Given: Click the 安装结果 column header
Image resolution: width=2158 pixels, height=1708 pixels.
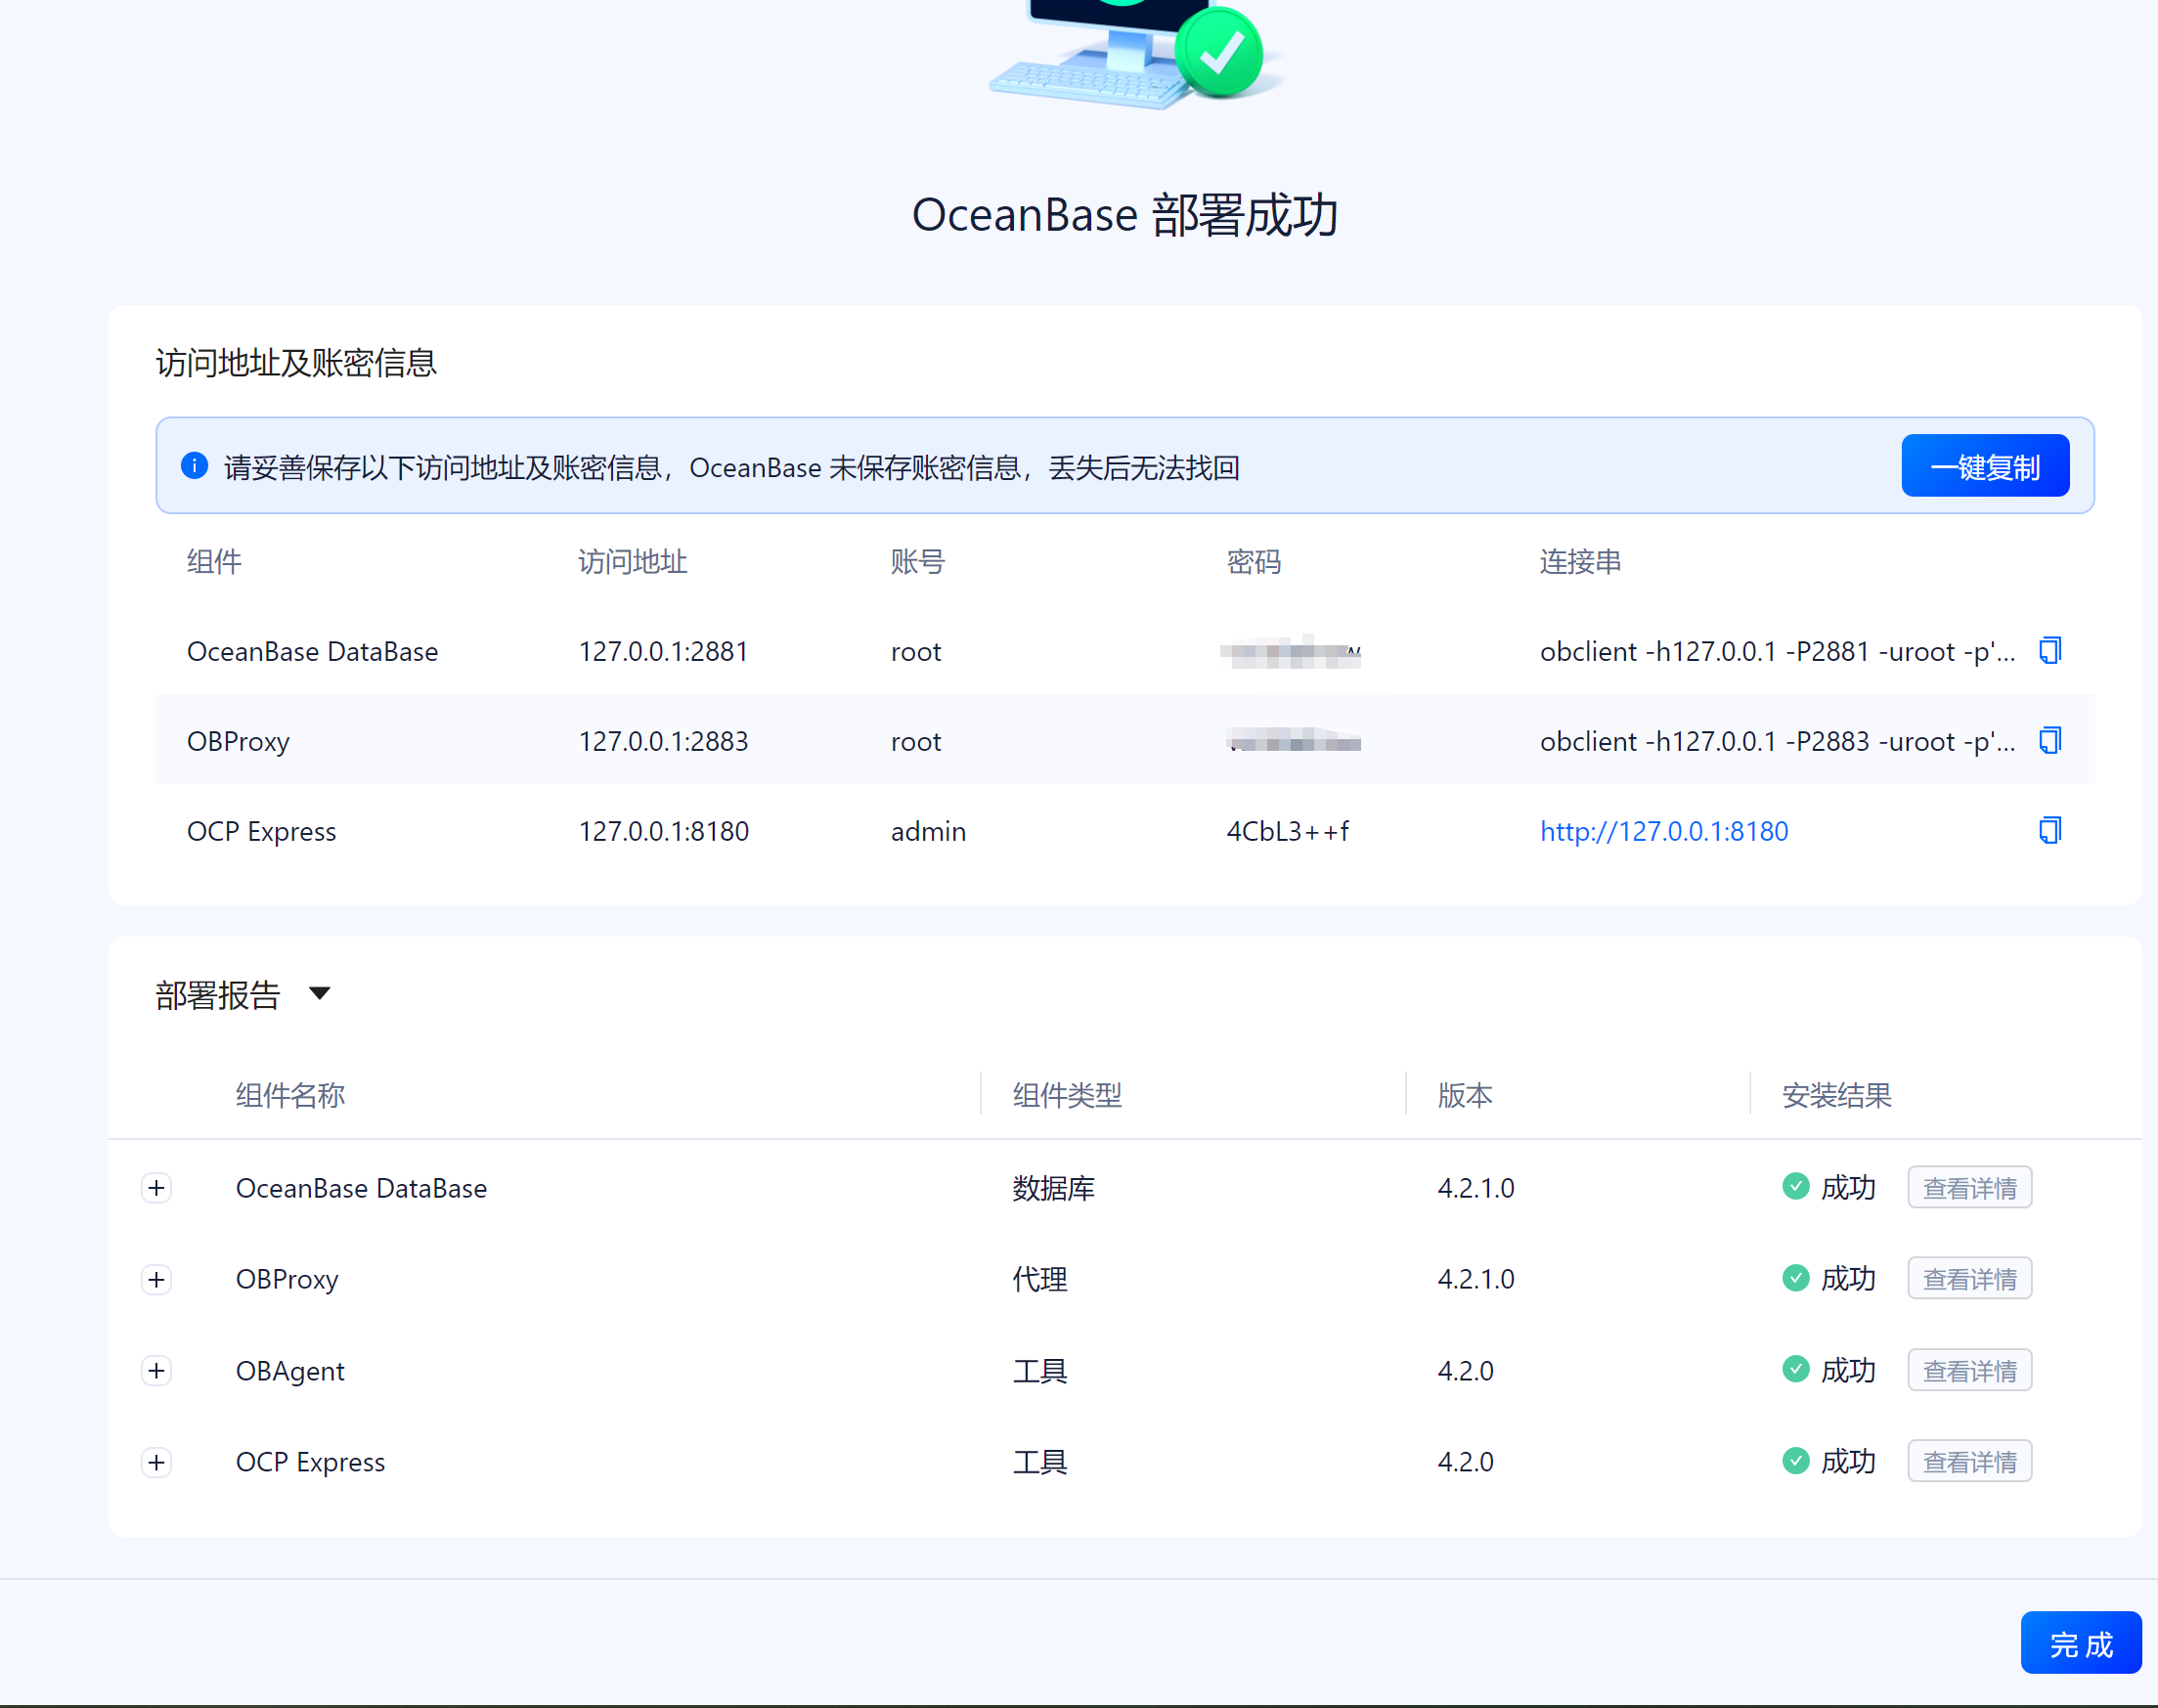Looking at the screenshot, I should 1836,1095.
